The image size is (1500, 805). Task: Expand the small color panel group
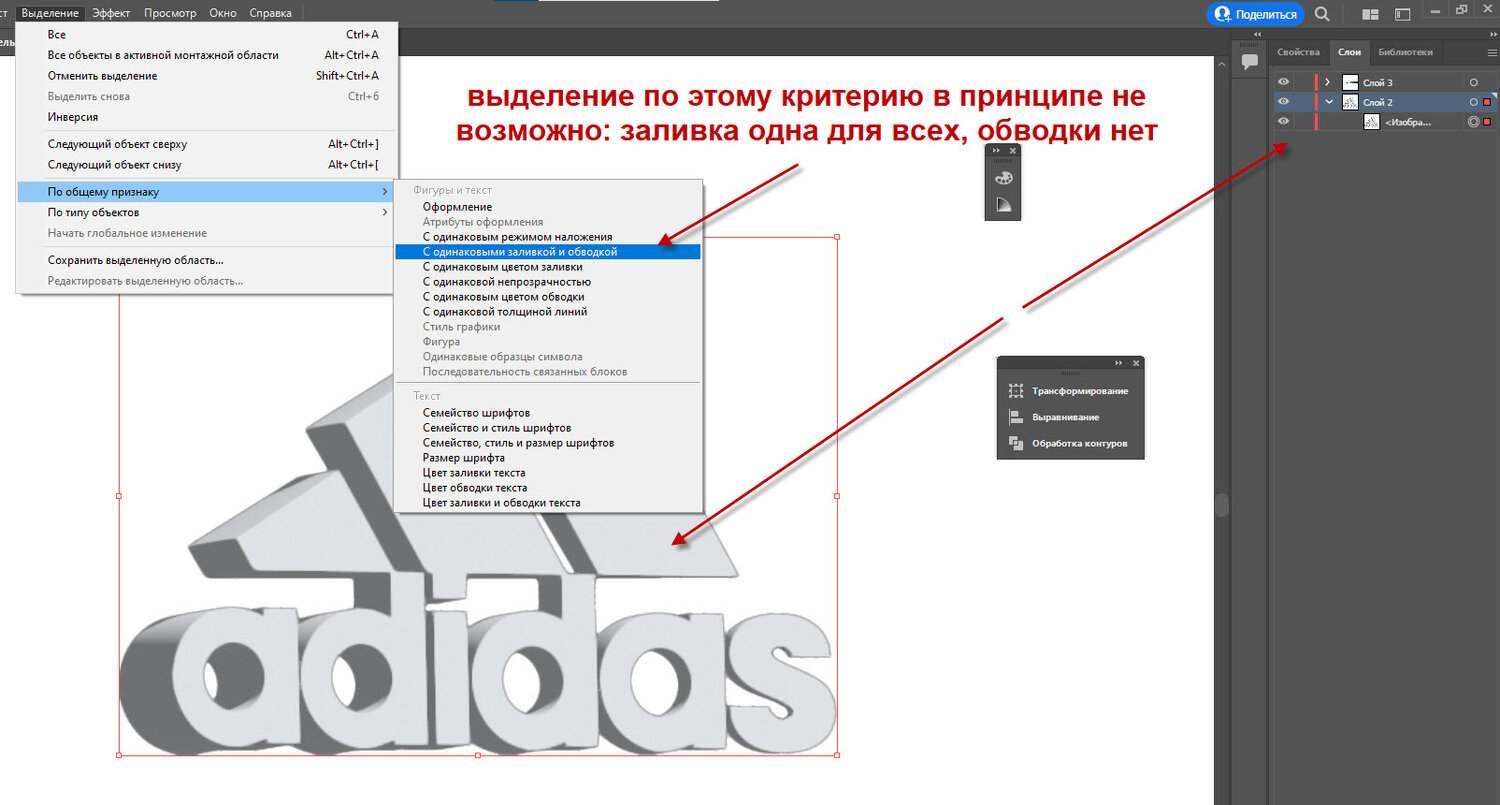997,150
